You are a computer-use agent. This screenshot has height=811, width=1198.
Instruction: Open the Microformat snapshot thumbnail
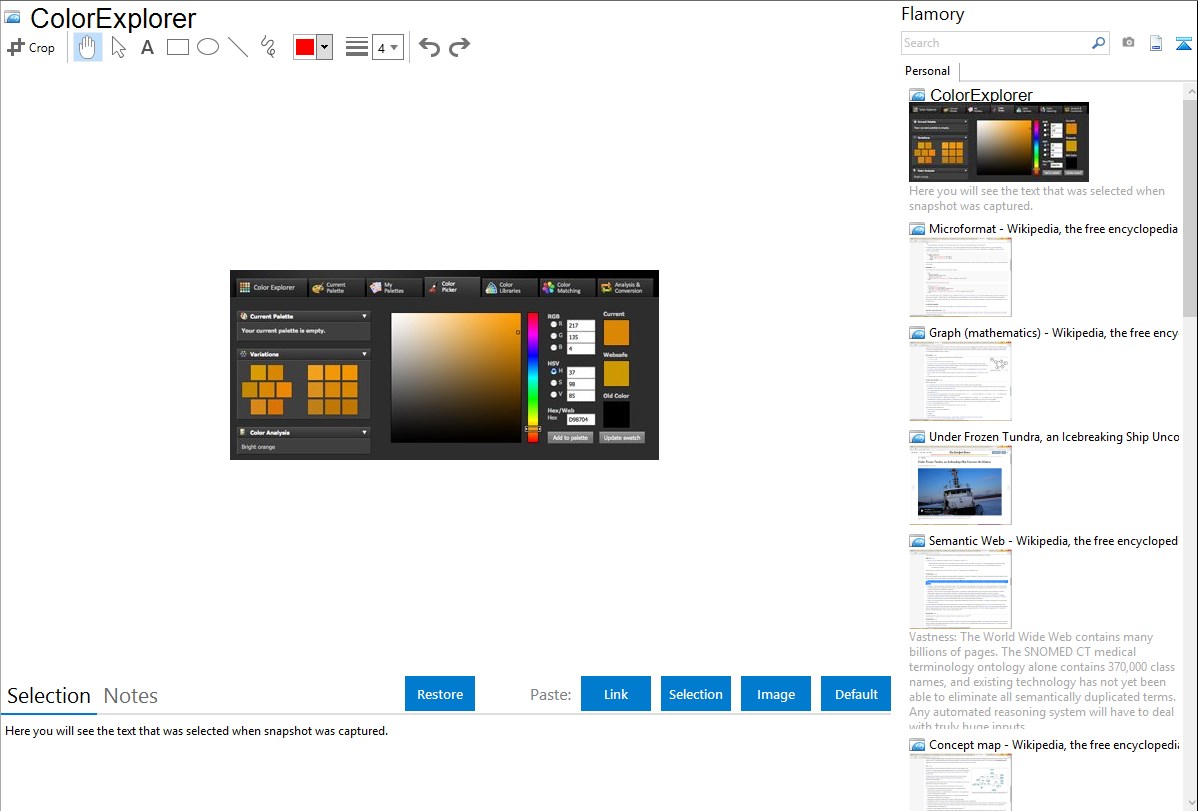[960, 277]
